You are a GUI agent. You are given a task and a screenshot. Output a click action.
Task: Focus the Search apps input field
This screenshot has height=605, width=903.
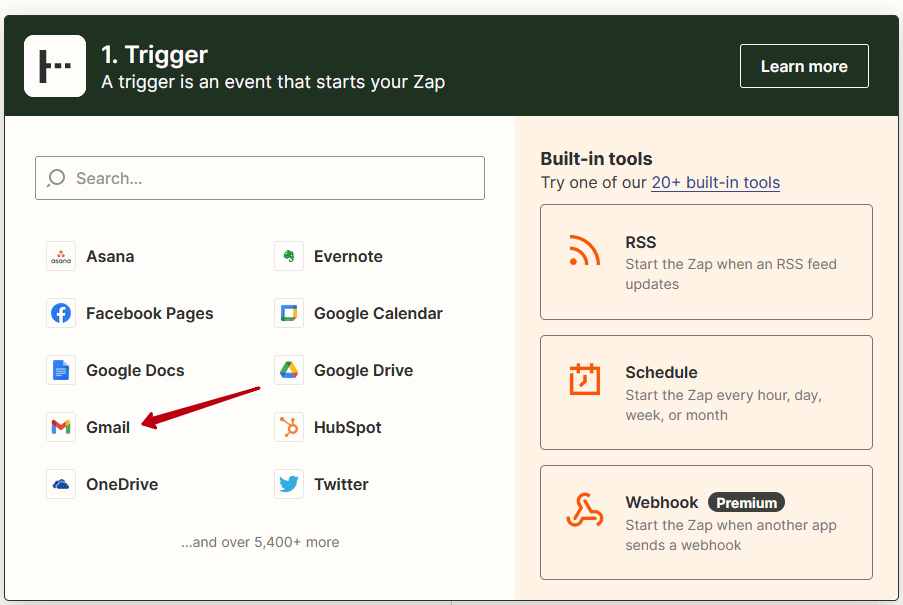pyautogui.click(x=260, y=178)
